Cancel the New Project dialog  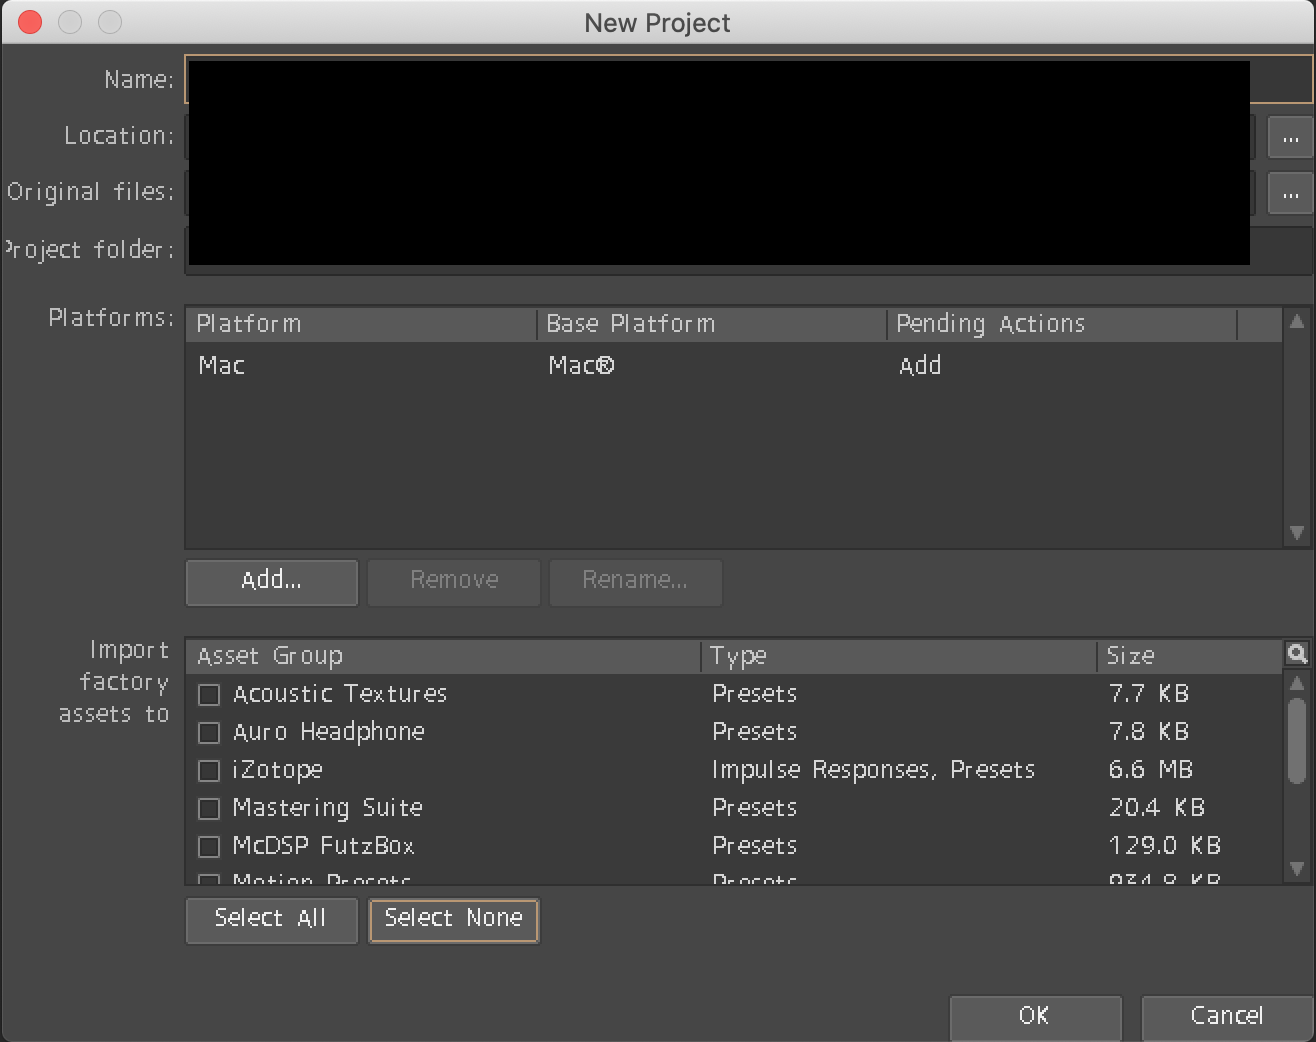[x=1227, y=1017]
